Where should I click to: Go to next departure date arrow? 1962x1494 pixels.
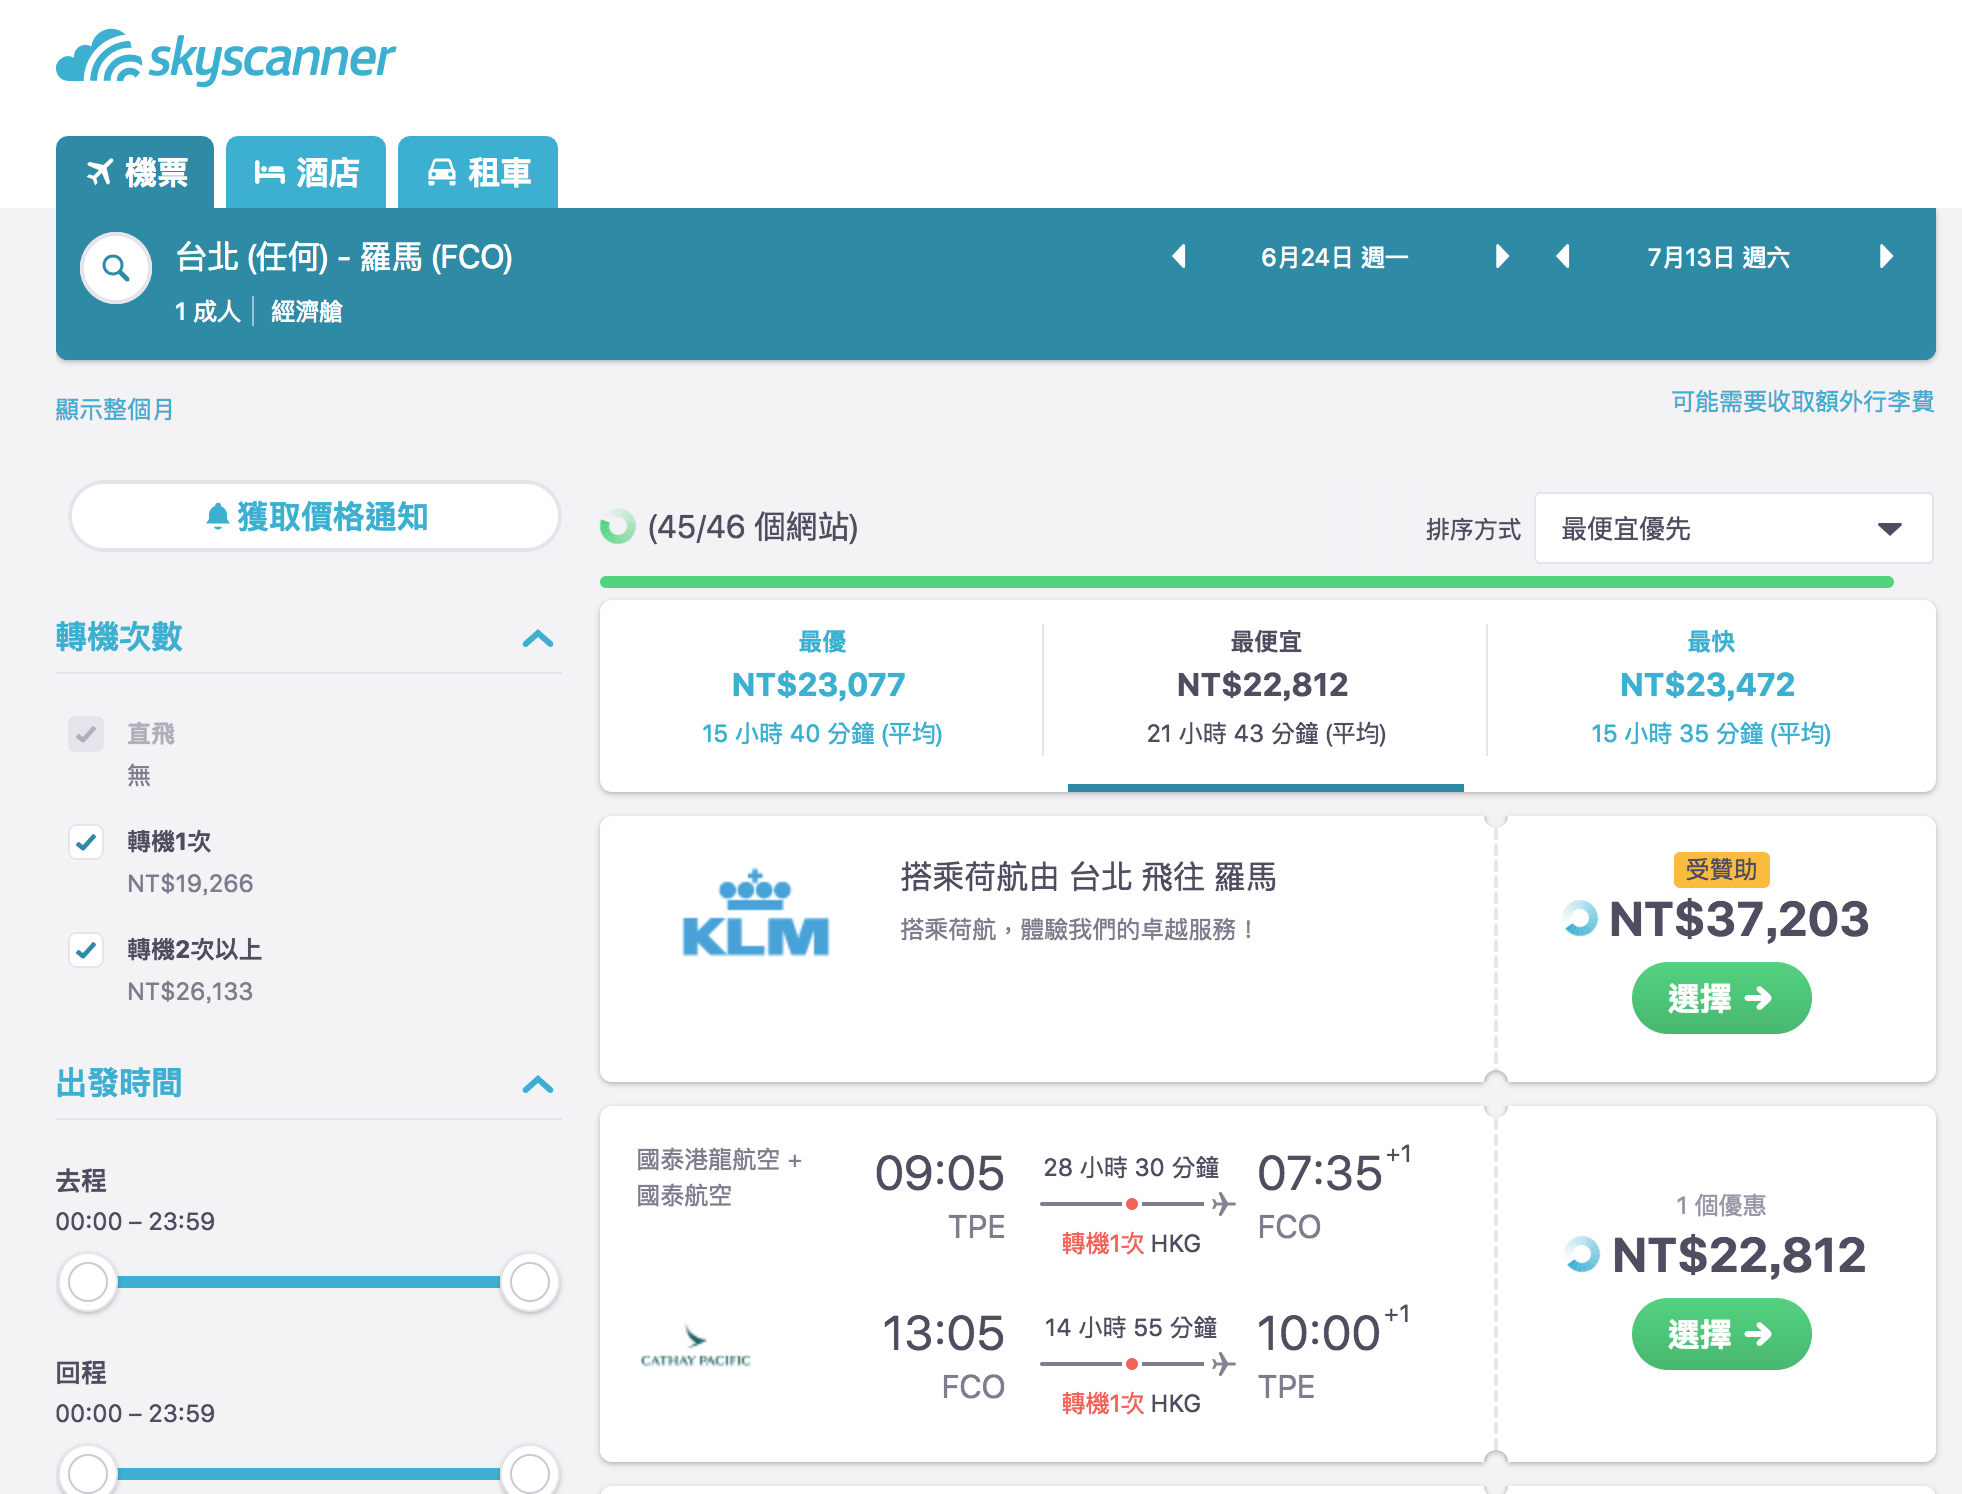click(x=1501, y=257)
